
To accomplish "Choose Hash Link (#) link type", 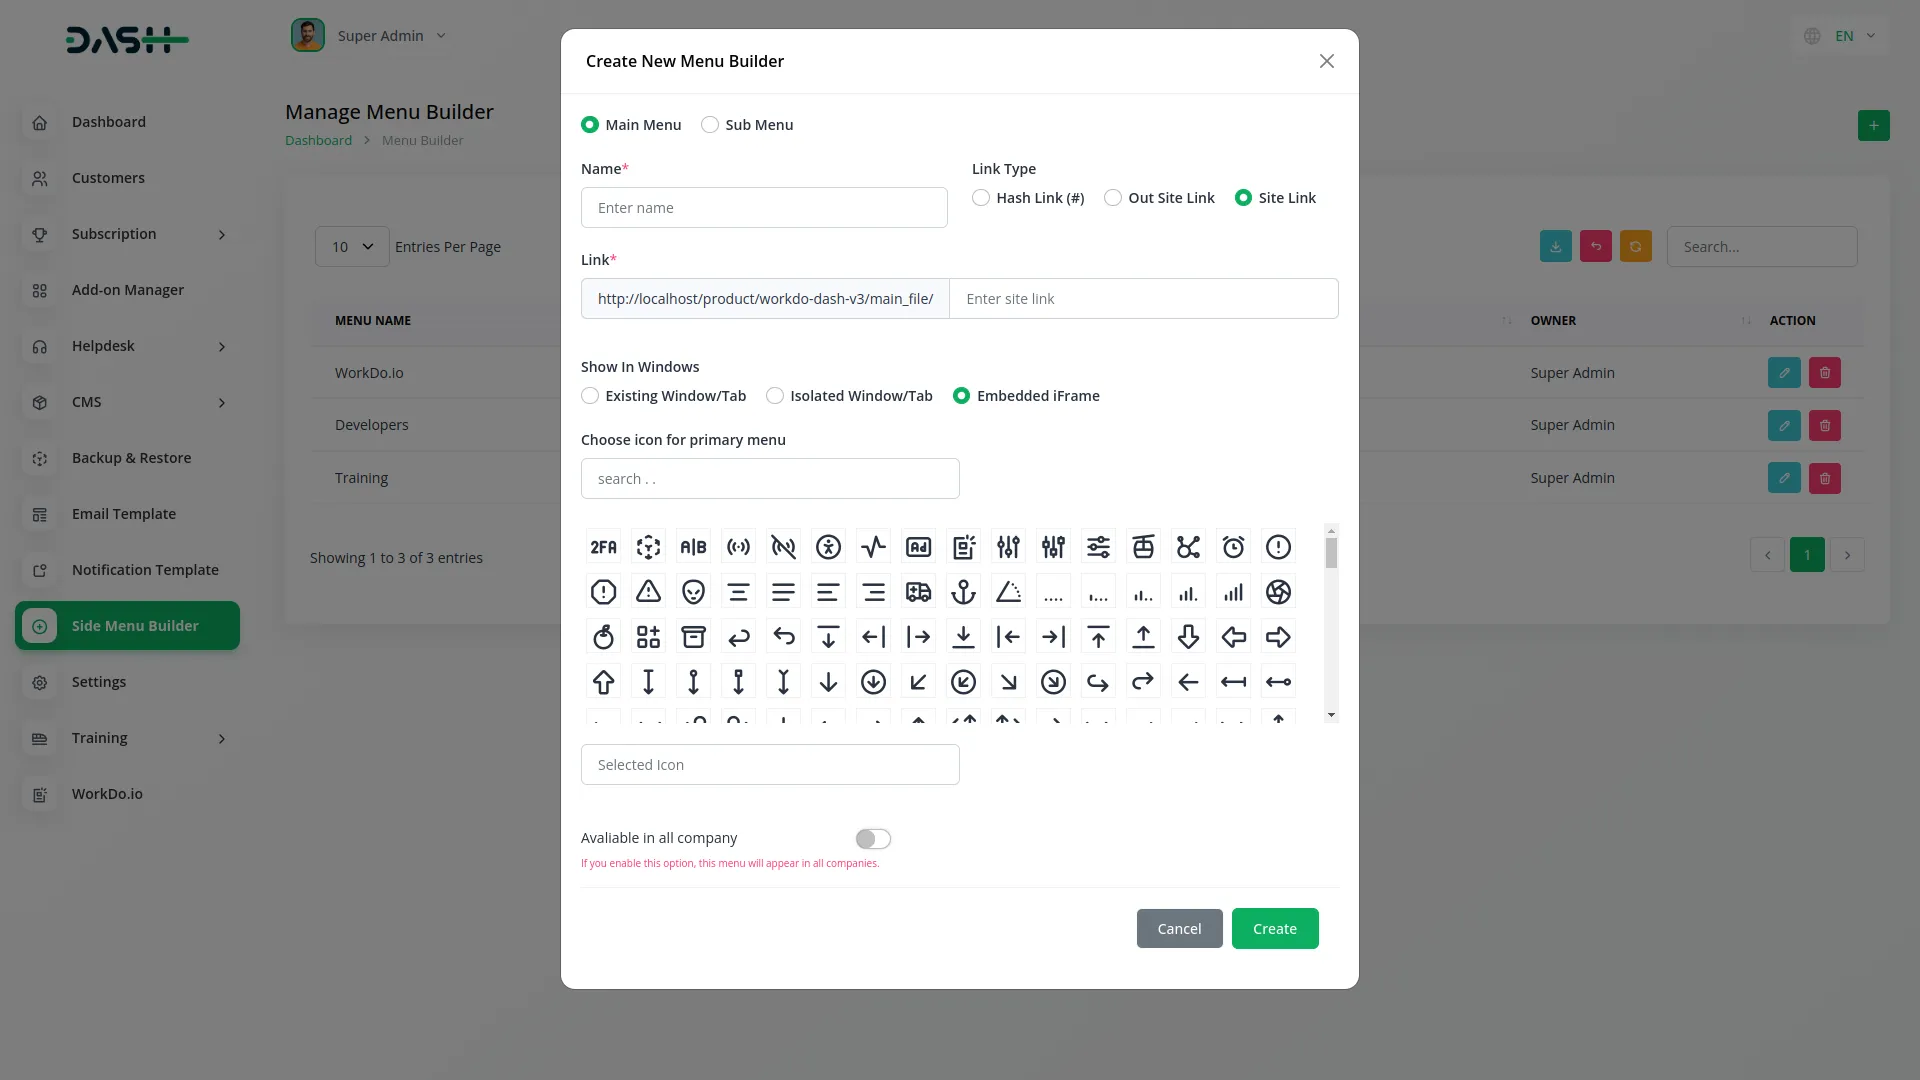I will 981,198.
